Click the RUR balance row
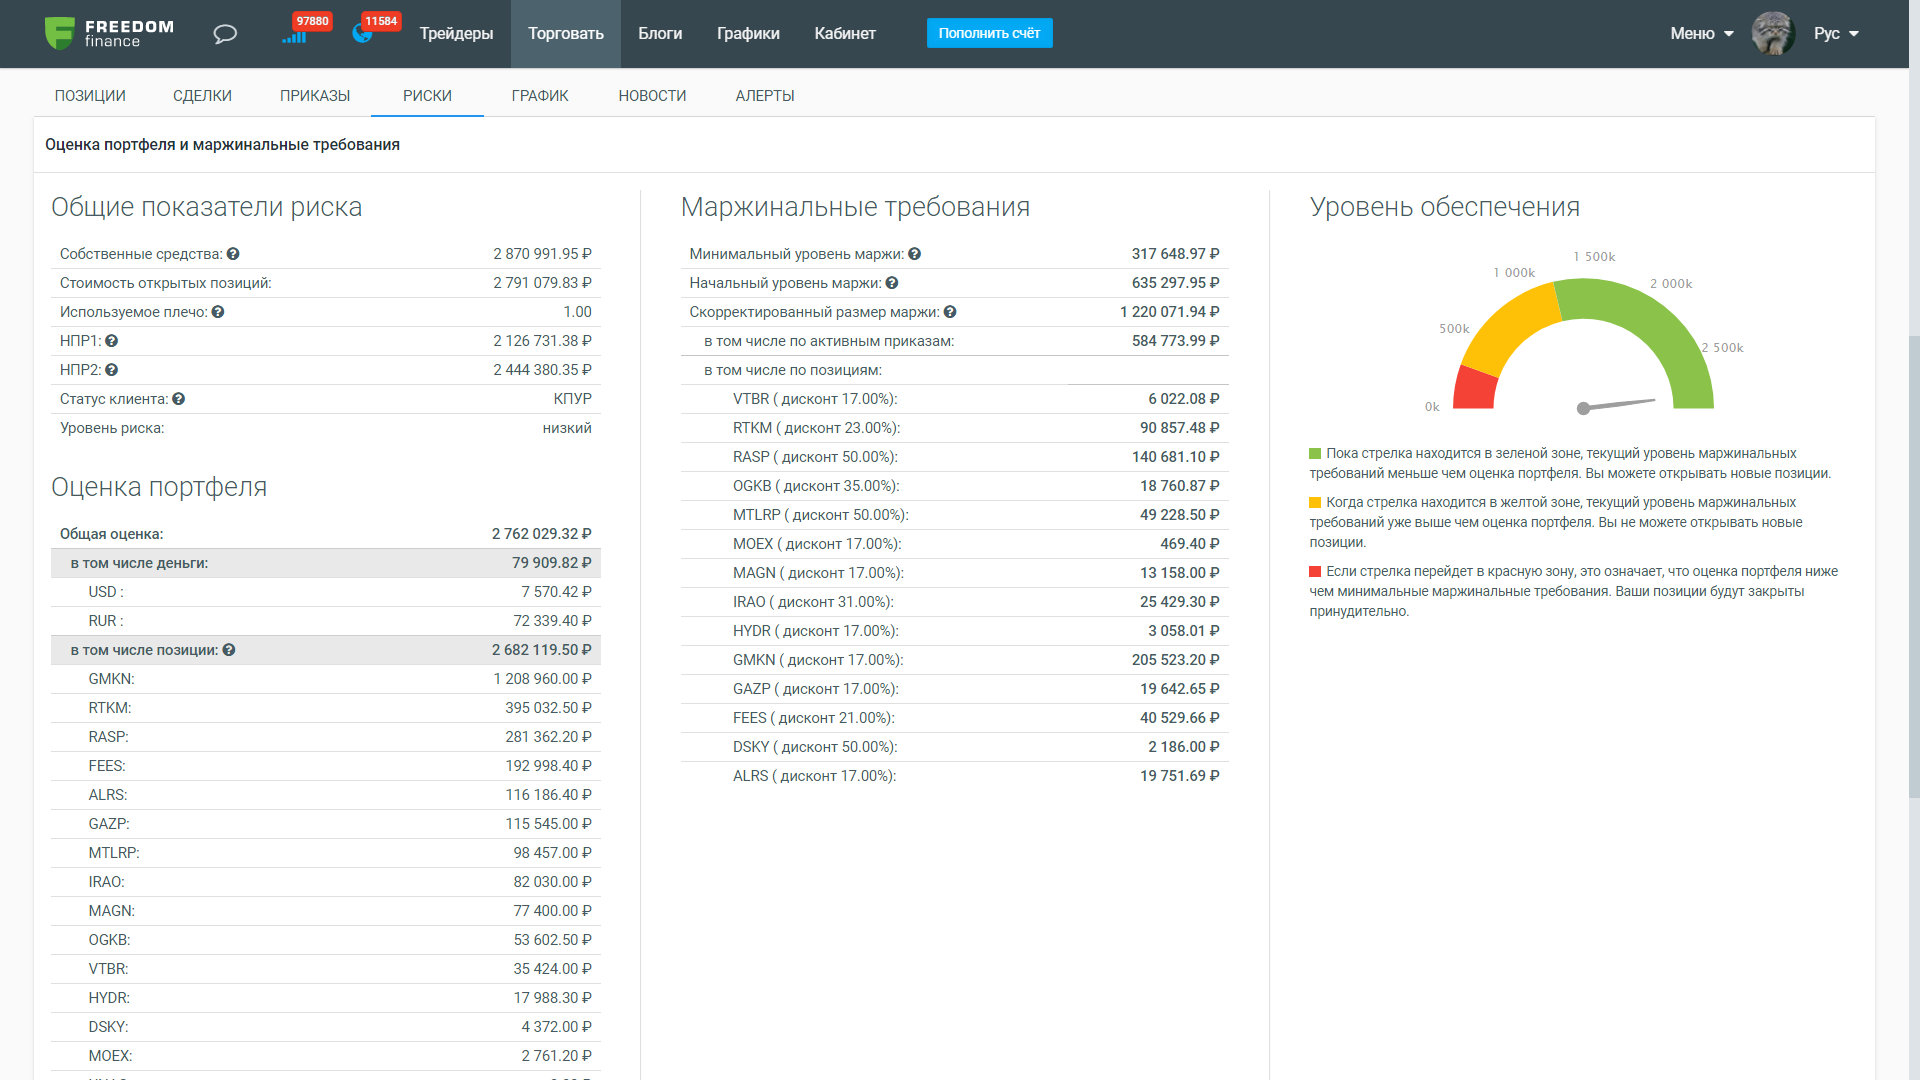The image size is (1920, 1080). (x=326, y=621)
